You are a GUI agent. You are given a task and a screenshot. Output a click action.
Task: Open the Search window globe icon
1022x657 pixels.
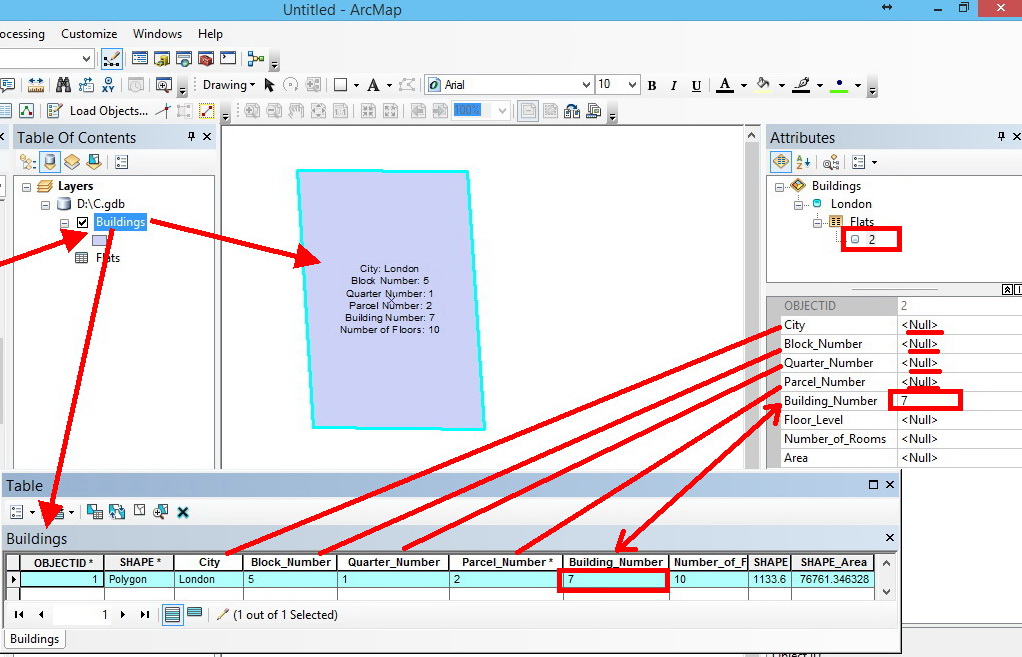coord(184,59)
